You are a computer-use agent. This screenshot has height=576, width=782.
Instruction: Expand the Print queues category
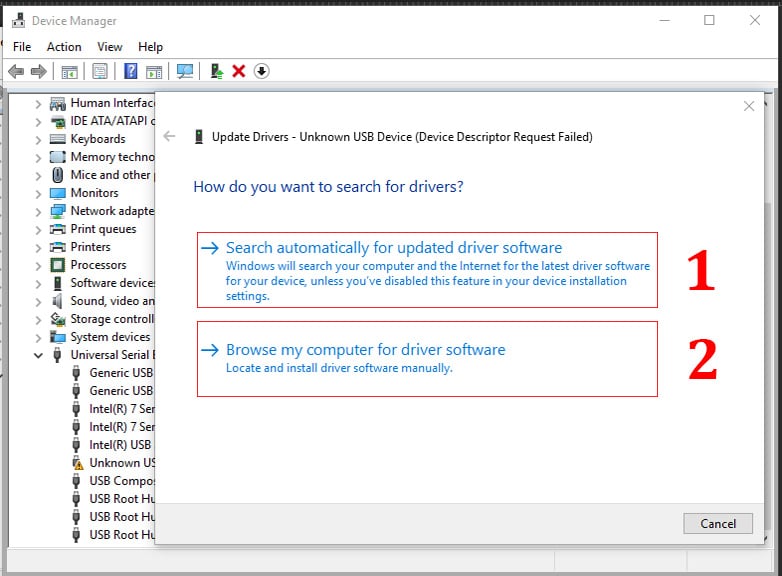(38, 229)
